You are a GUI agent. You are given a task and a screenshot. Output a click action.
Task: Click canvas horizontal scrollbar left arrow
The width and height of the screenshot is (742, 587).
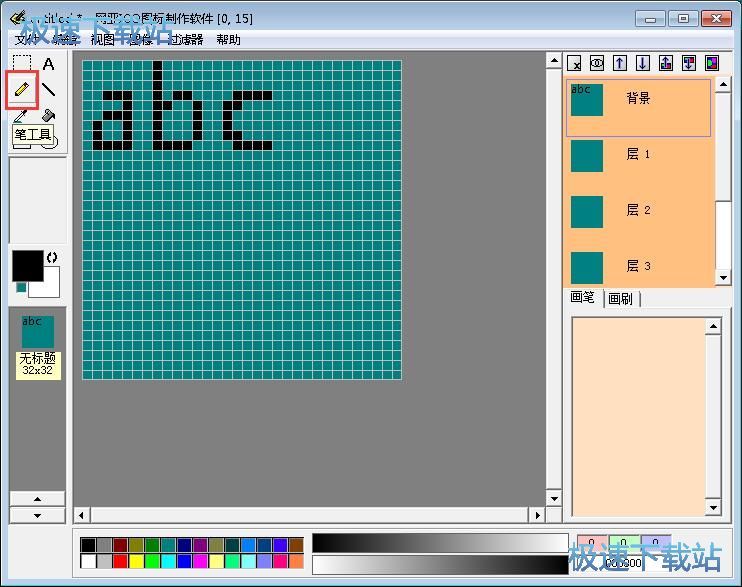[x=81, y=515]
